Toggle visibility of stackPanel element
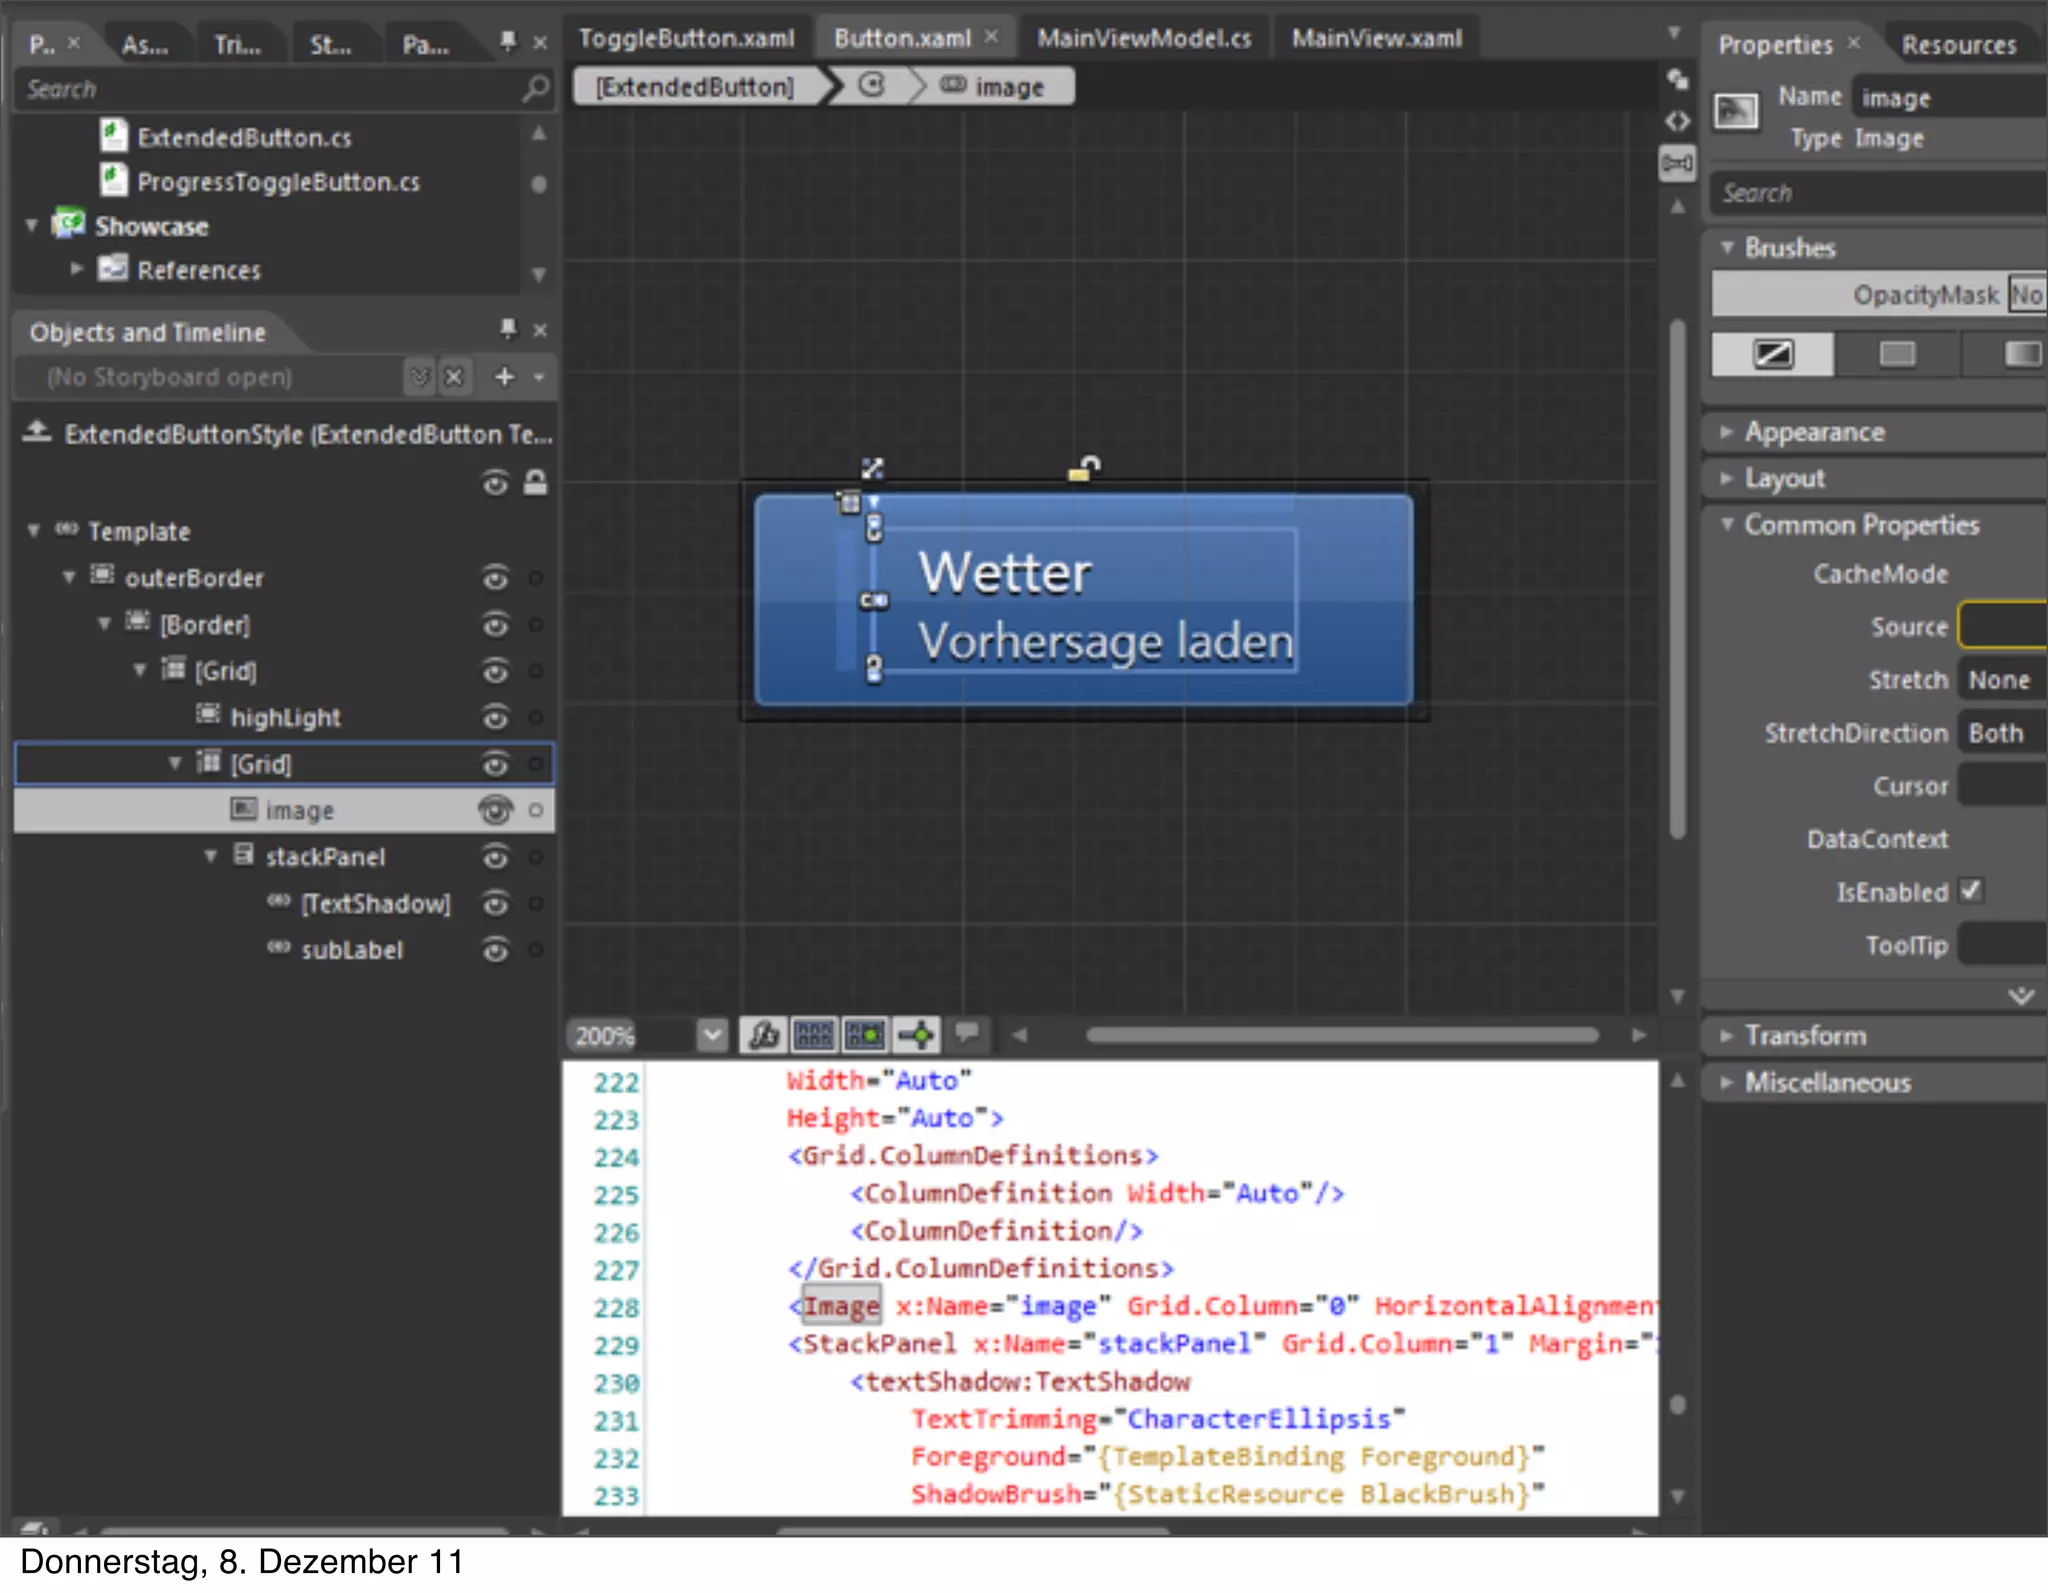Viewport: 2048px width, 1593px height. click(x=495, y=857)
